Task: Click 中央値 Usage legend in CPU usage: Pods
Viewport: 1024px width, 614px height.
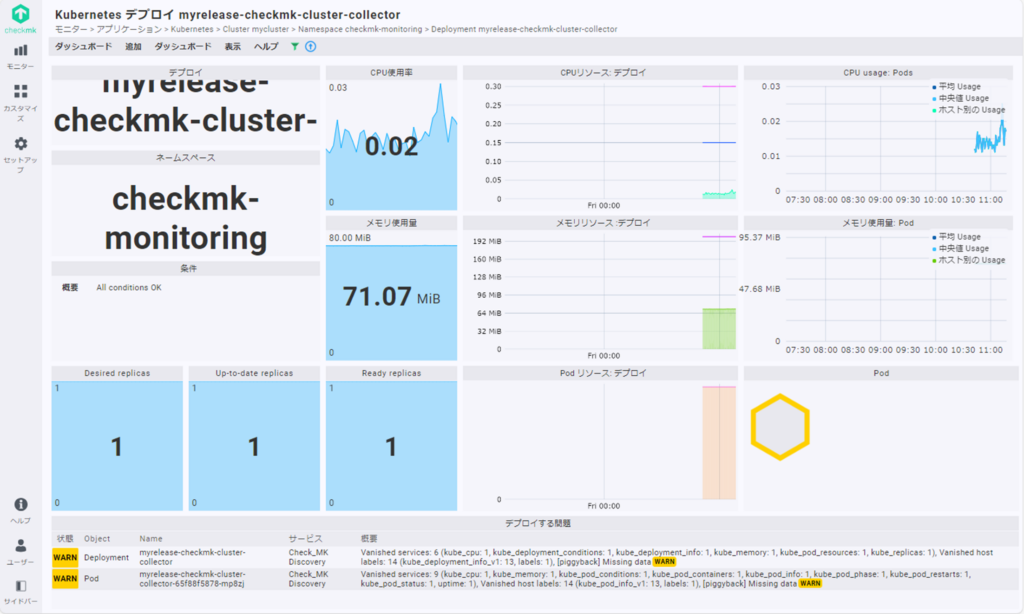Action: pyautogui.click(x=960, y=98)
